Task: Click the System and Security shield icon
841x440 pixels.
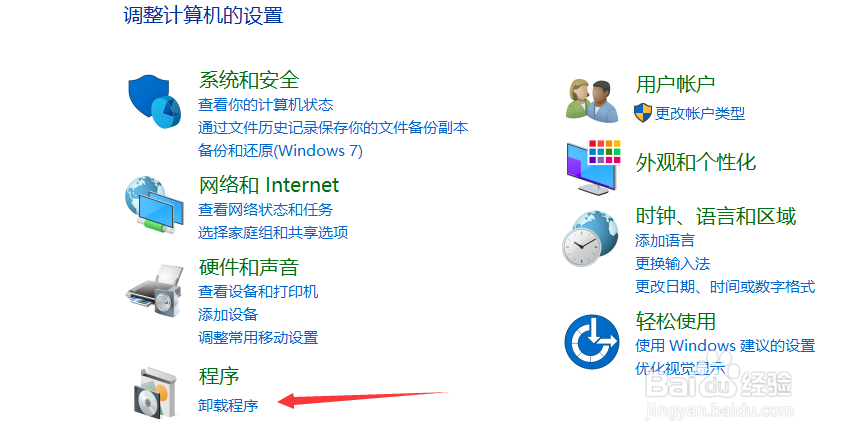Action: click(154, 101)
